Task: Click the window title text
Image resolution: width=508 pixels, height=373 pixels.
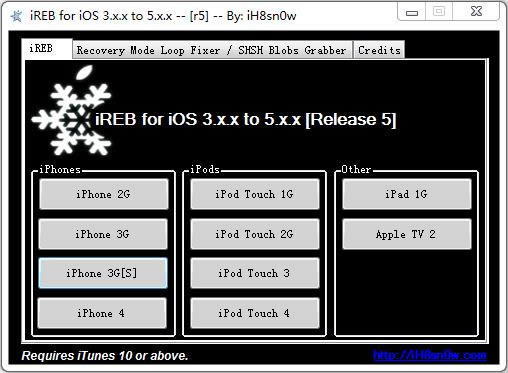Action: click(x=163, y=16)
